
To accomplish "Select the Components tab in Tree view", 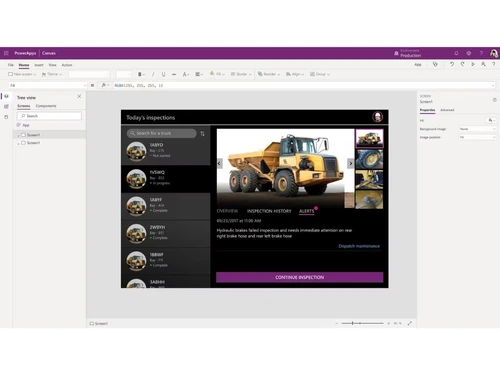I will pos(46,106).
